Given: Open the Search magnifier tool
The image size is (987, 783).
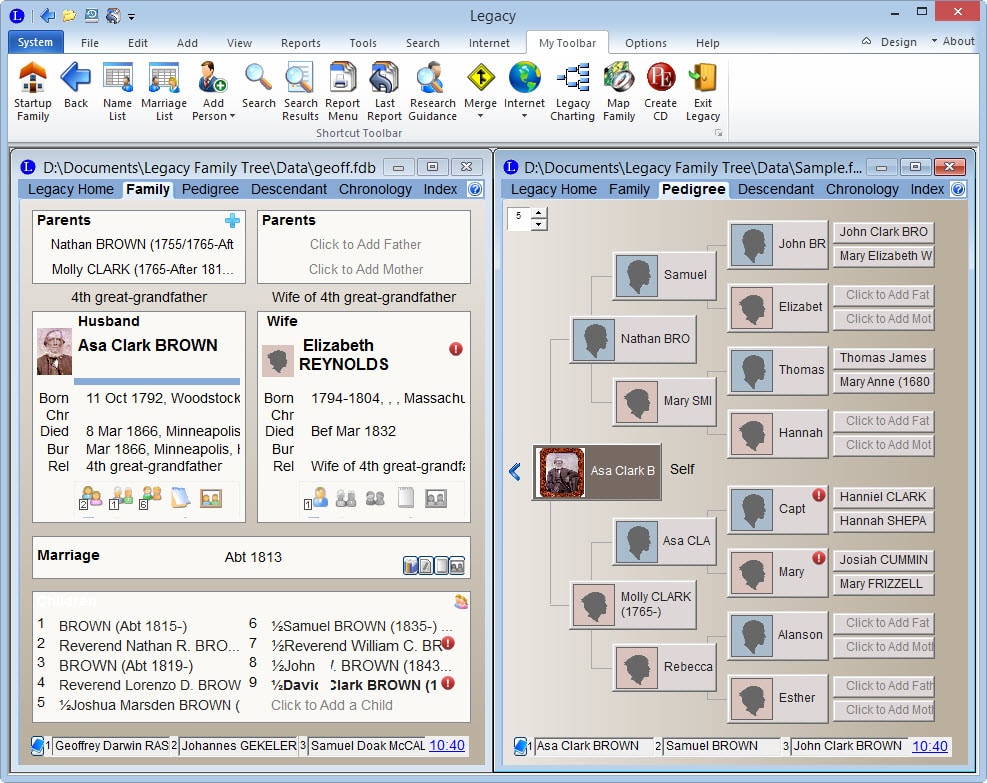Looking at the screenshot, I should 259,85.
